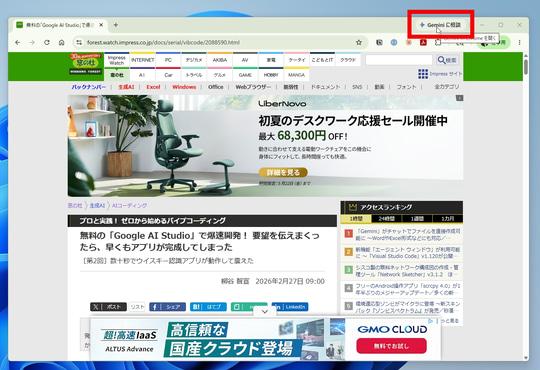Viewport: 540px width, 370px height.
Task: Click the browser back arrow
Action: pyautogui.click(x=18, y=42)
